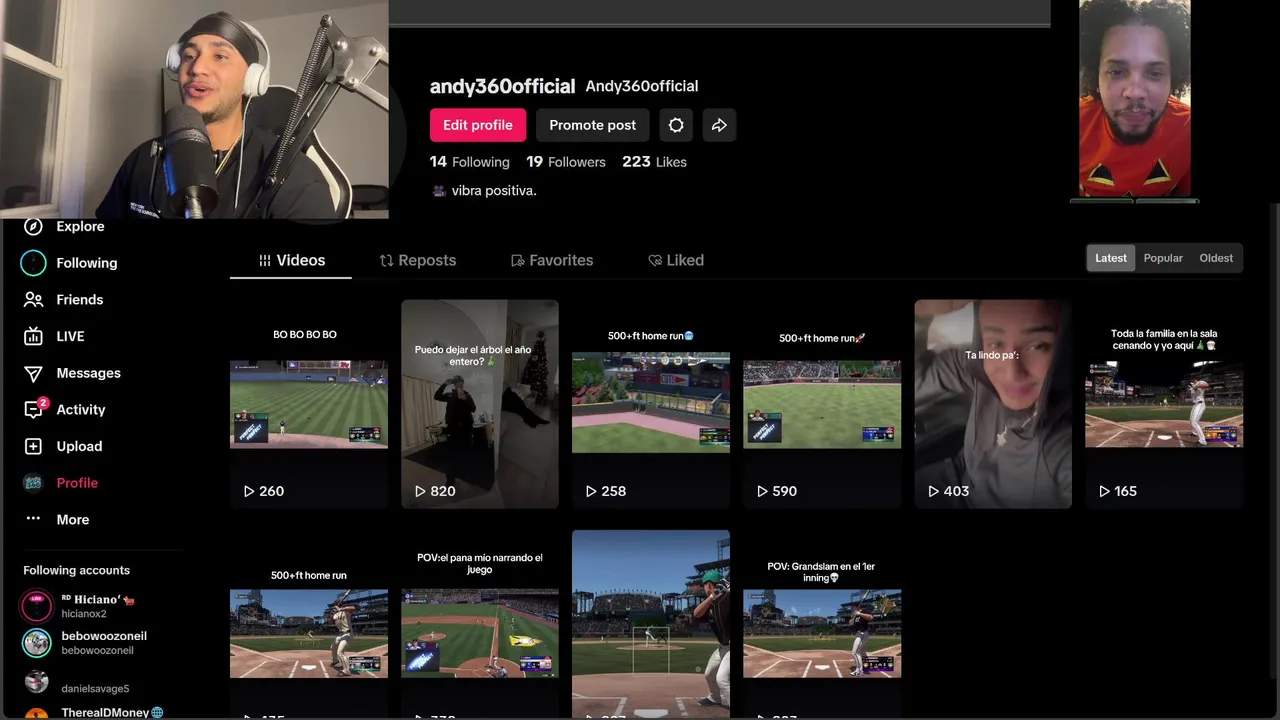Open the 258-view home run video
Screen dimensions: 1280x720
point(651,404)
